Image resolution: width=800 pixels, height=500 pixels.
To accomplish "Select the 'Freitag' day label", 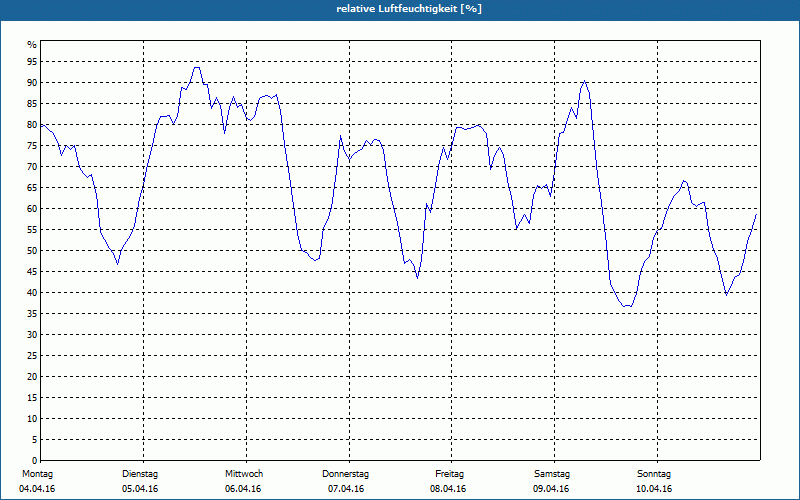I will pos(449,474).
